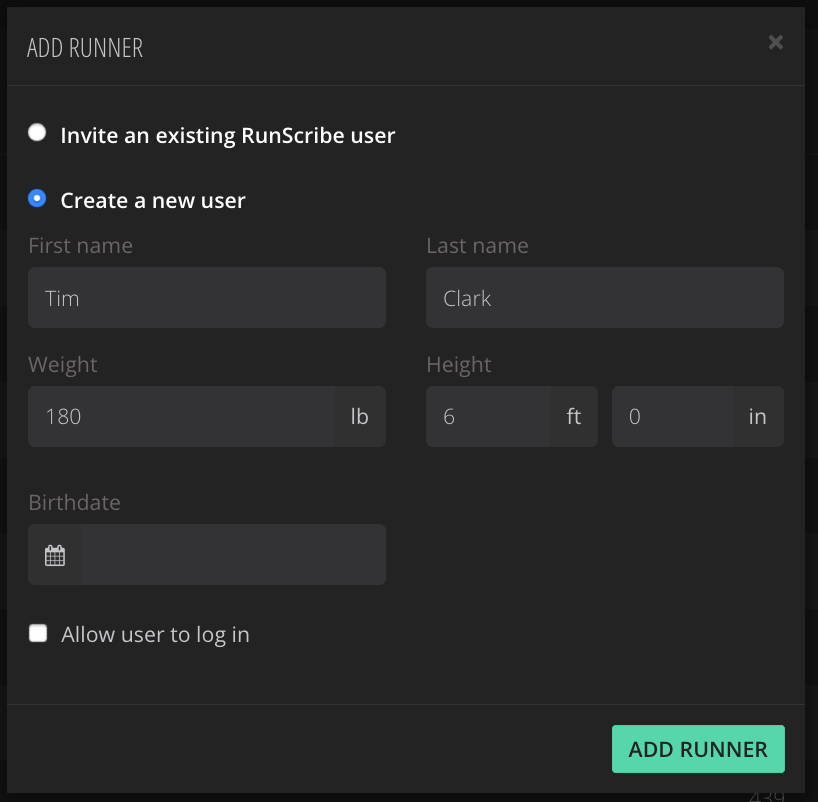The width and height of the screenshot is (818, 802).
Task: Click the Create a new user label
Action: coord(153,200)
